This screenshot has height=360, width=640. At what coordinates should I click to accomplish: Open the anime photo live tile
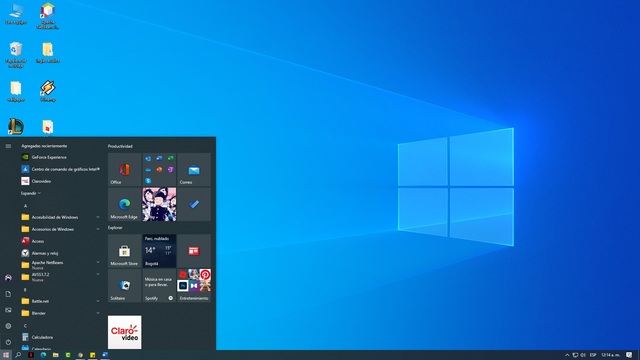159,204
